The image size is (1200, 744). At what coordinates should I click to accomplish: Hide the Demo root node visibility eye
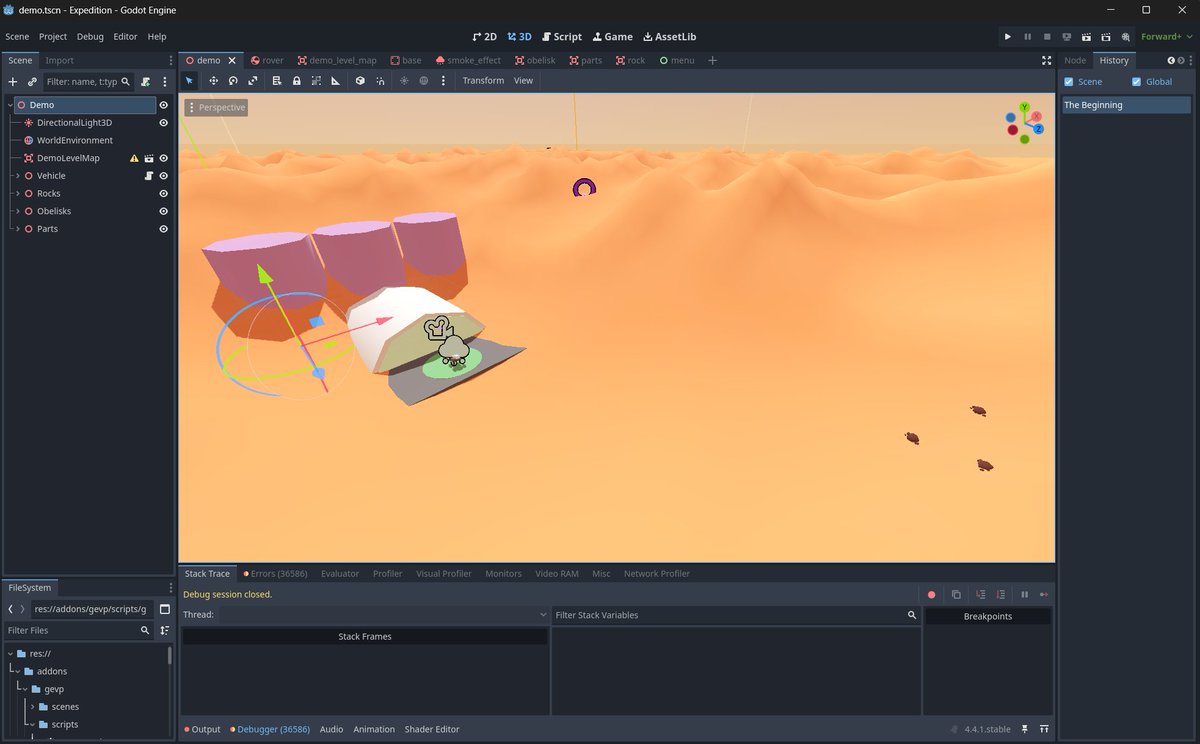[163, 105]
